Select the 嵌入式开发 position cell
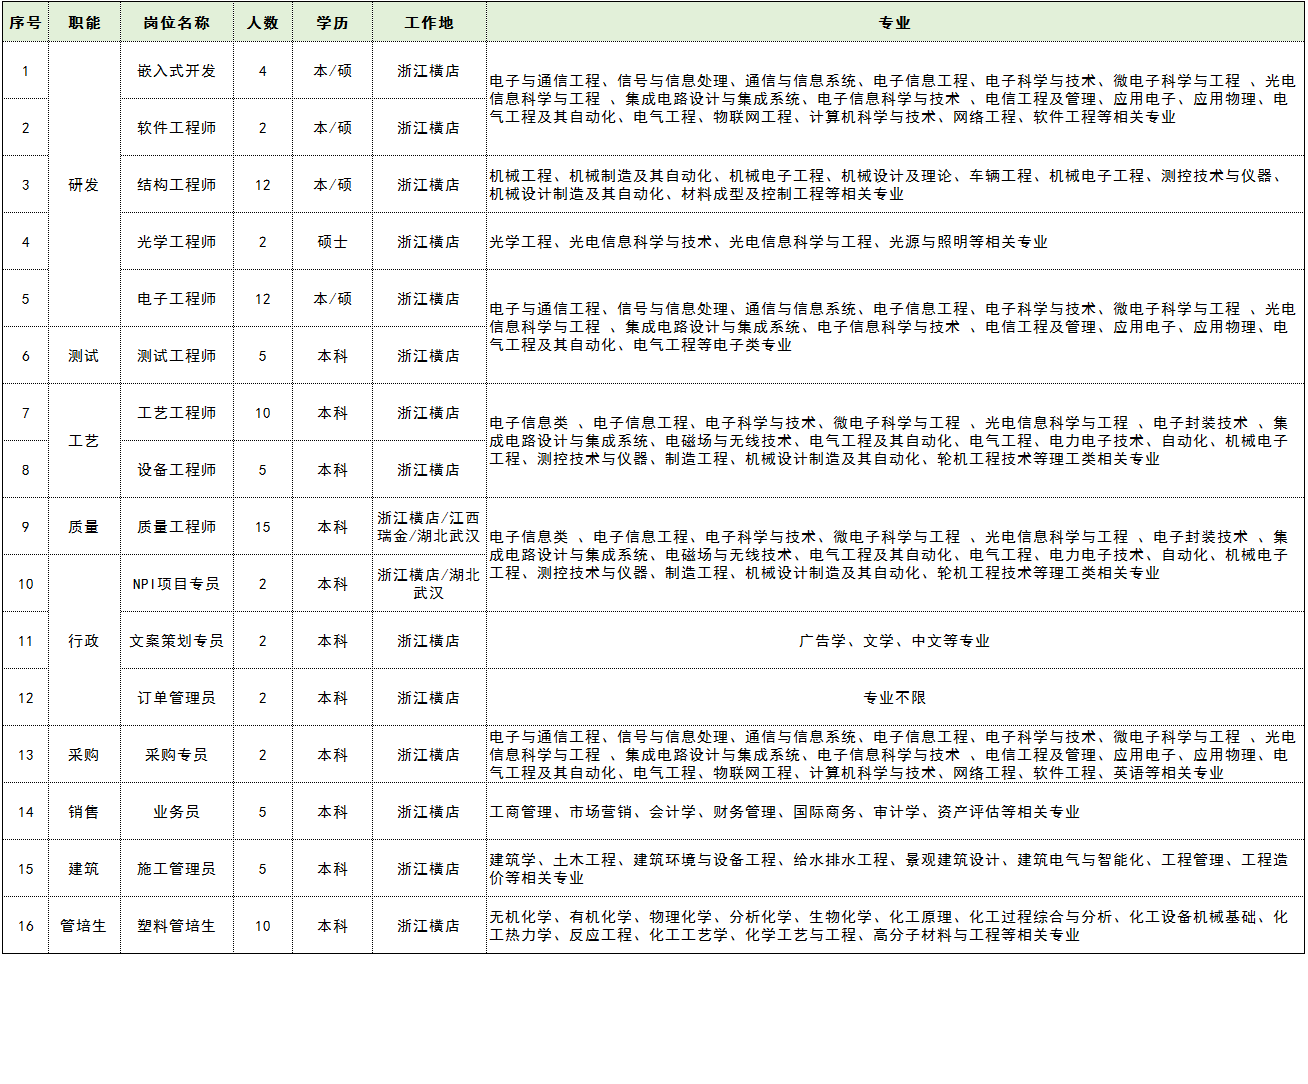 (x=176, y=71)
